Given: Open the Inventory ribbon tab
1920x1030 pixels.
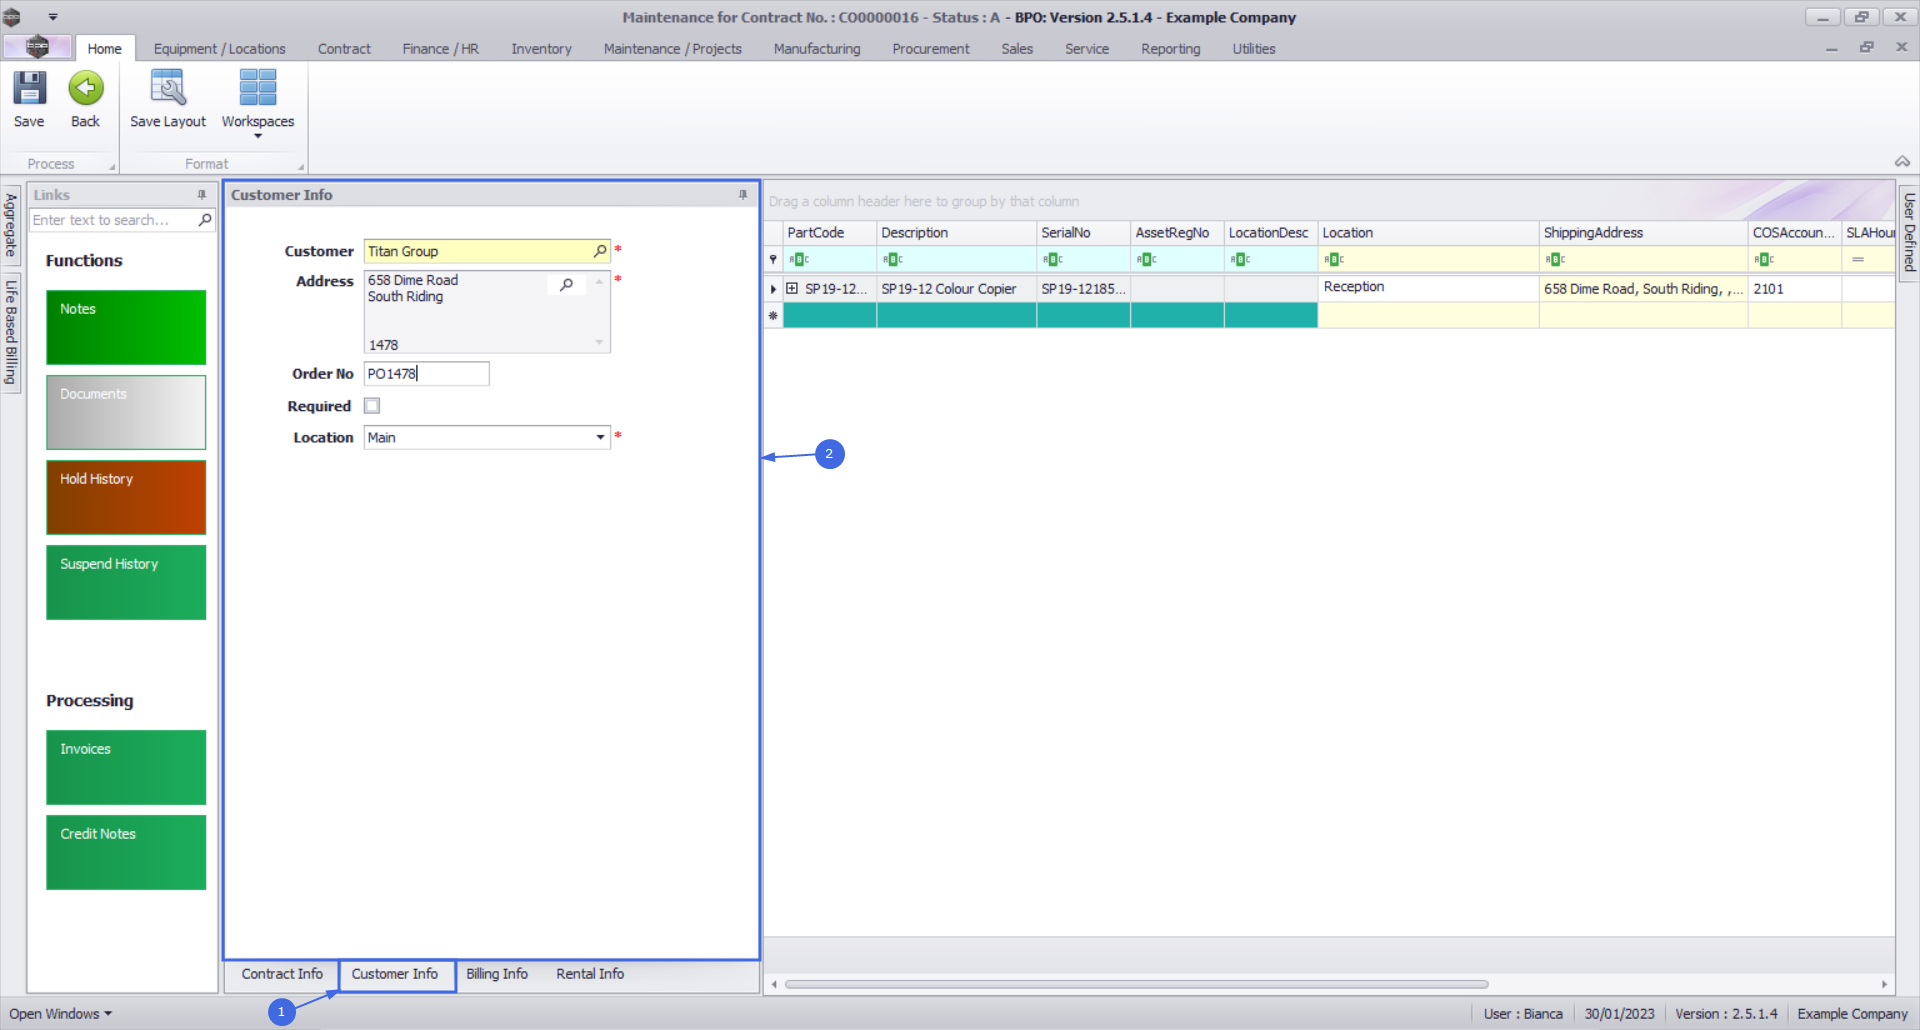Looking at the screenshot, I should click(541, 49).
